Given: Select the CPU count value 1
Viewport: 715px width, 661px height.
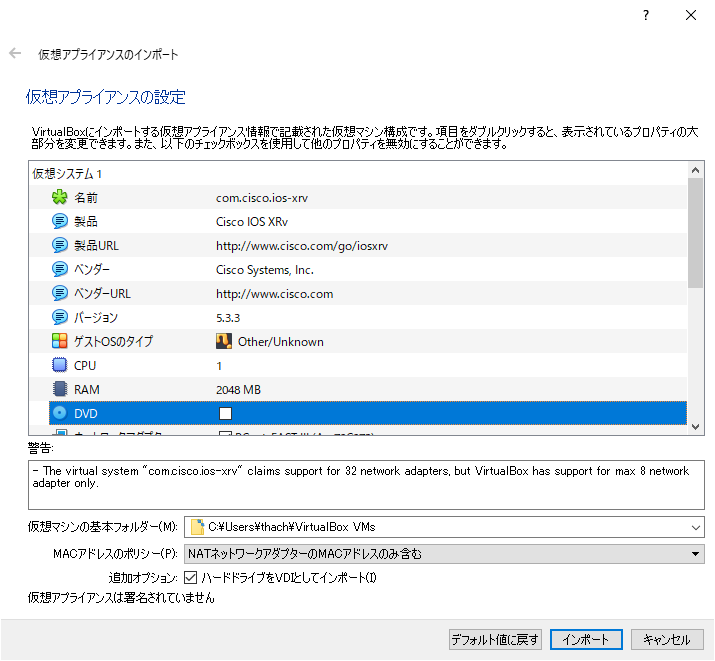Looking at the screenshot, I should pos(219,366).
